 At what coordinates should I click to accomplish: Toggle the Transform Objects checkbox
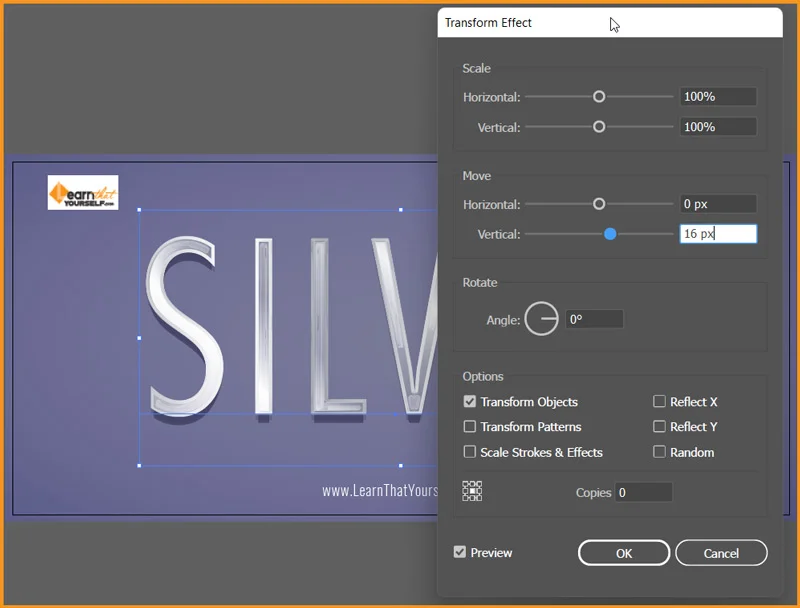tap(470, 402)
